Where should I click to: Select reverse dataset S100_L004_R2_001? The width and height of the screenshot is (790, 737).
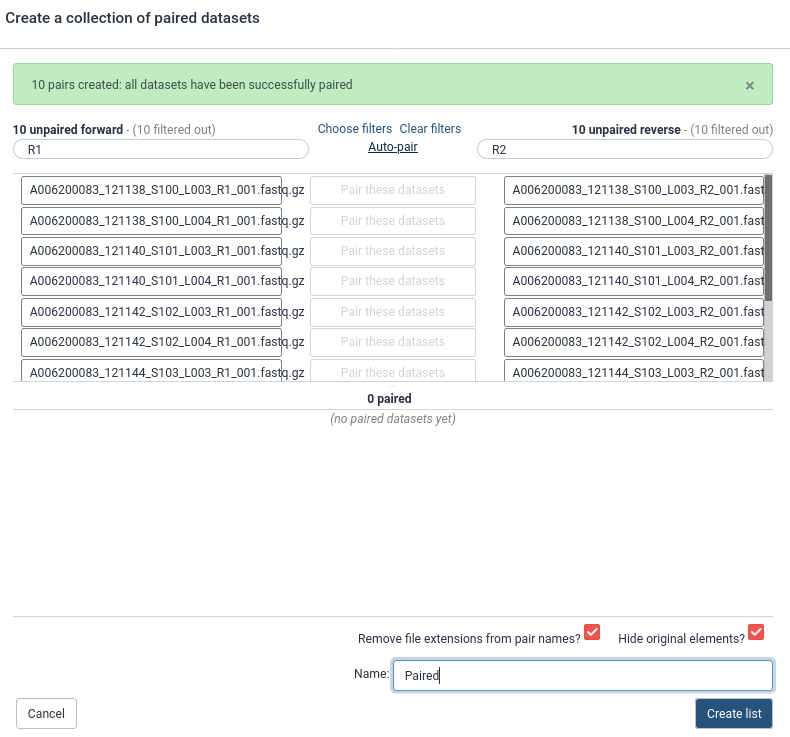click(634, 220)
